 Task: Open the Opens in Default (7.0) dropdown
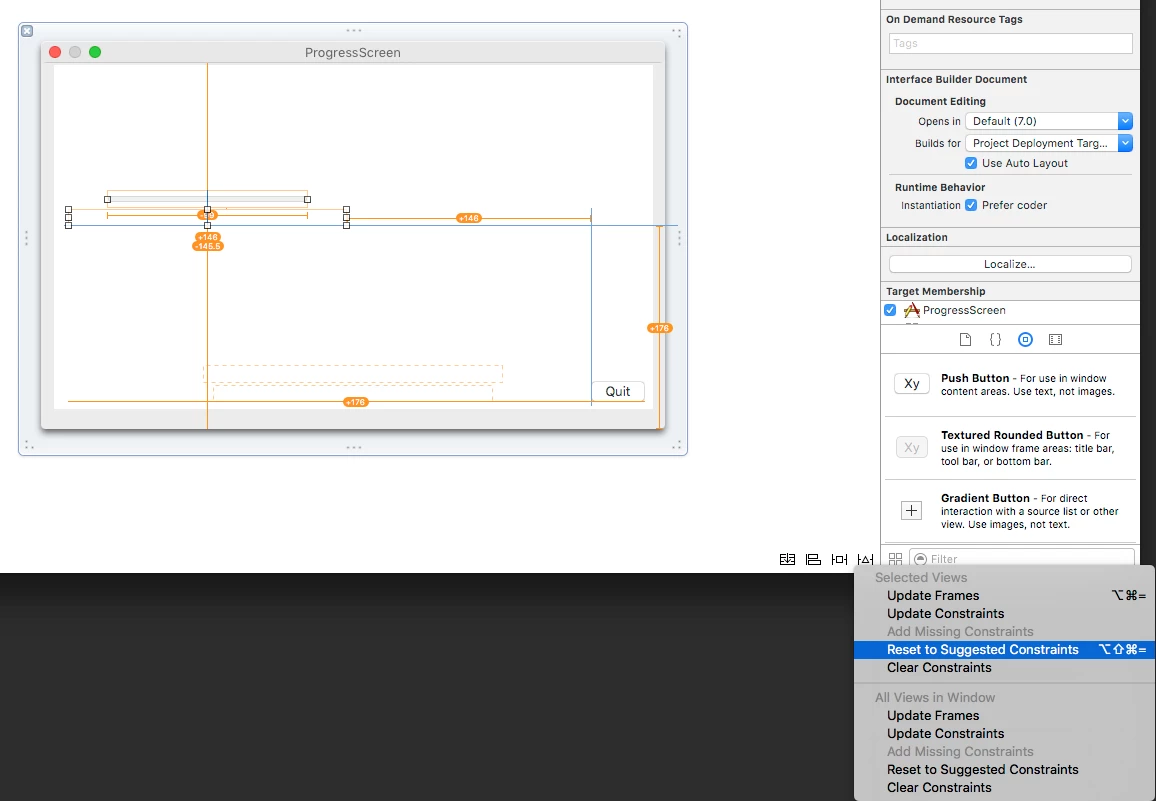click(1048, 121)
